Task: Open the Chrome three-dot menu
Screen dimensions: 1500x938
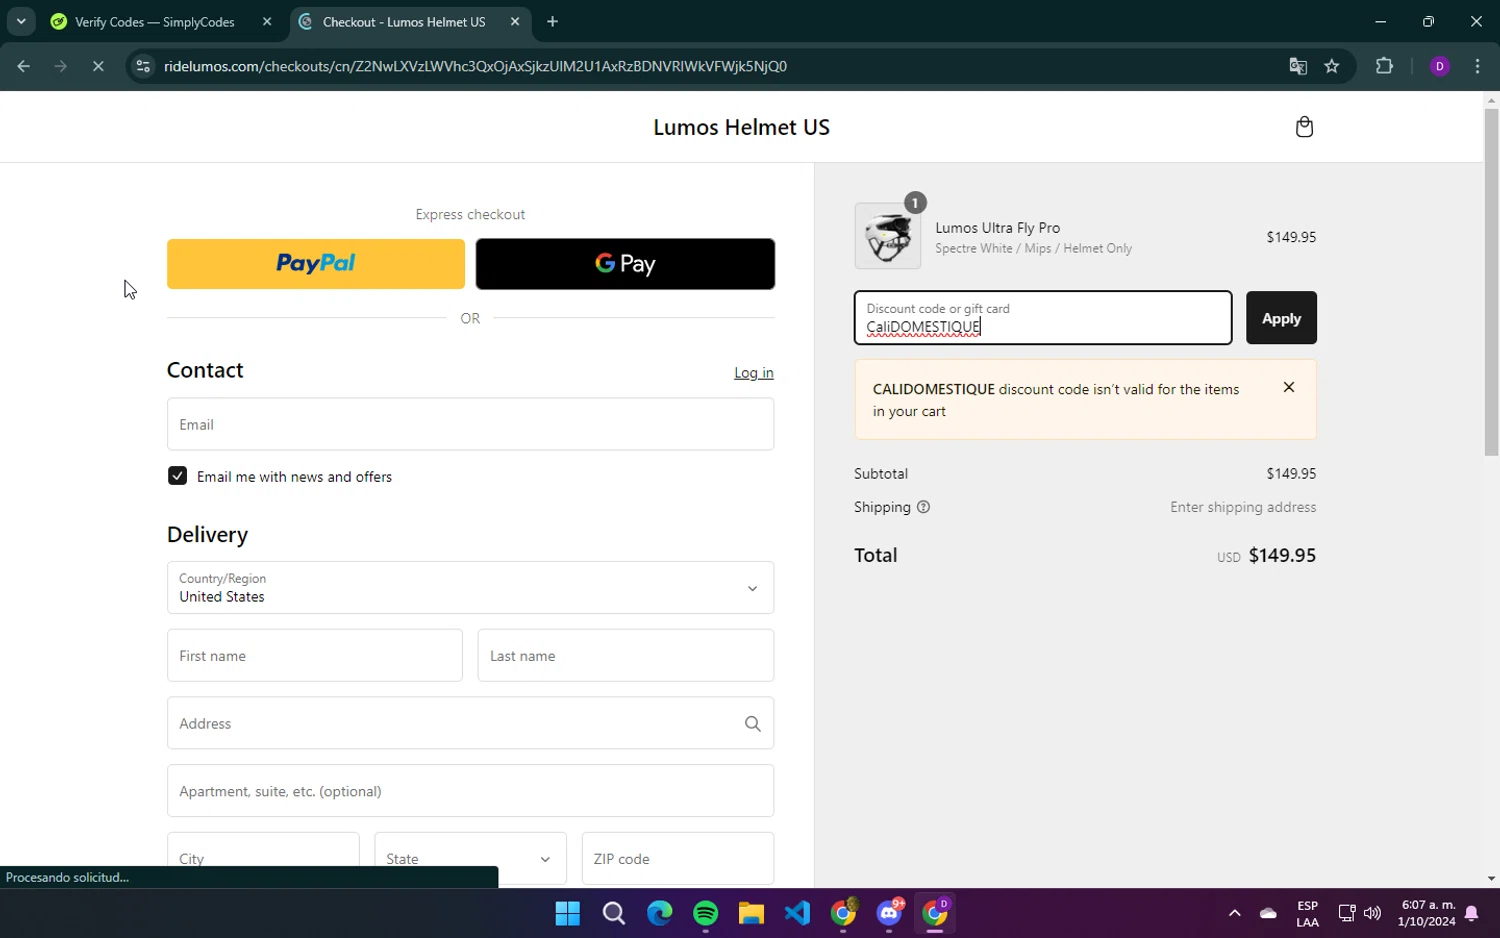Action: tap(1477, 66)
